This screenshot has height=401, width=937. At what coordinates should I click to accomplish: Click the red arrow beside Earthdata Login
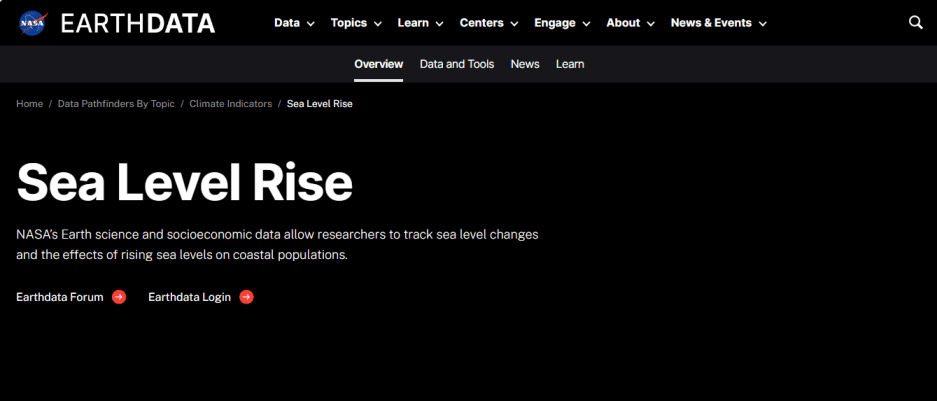(246, 297)
